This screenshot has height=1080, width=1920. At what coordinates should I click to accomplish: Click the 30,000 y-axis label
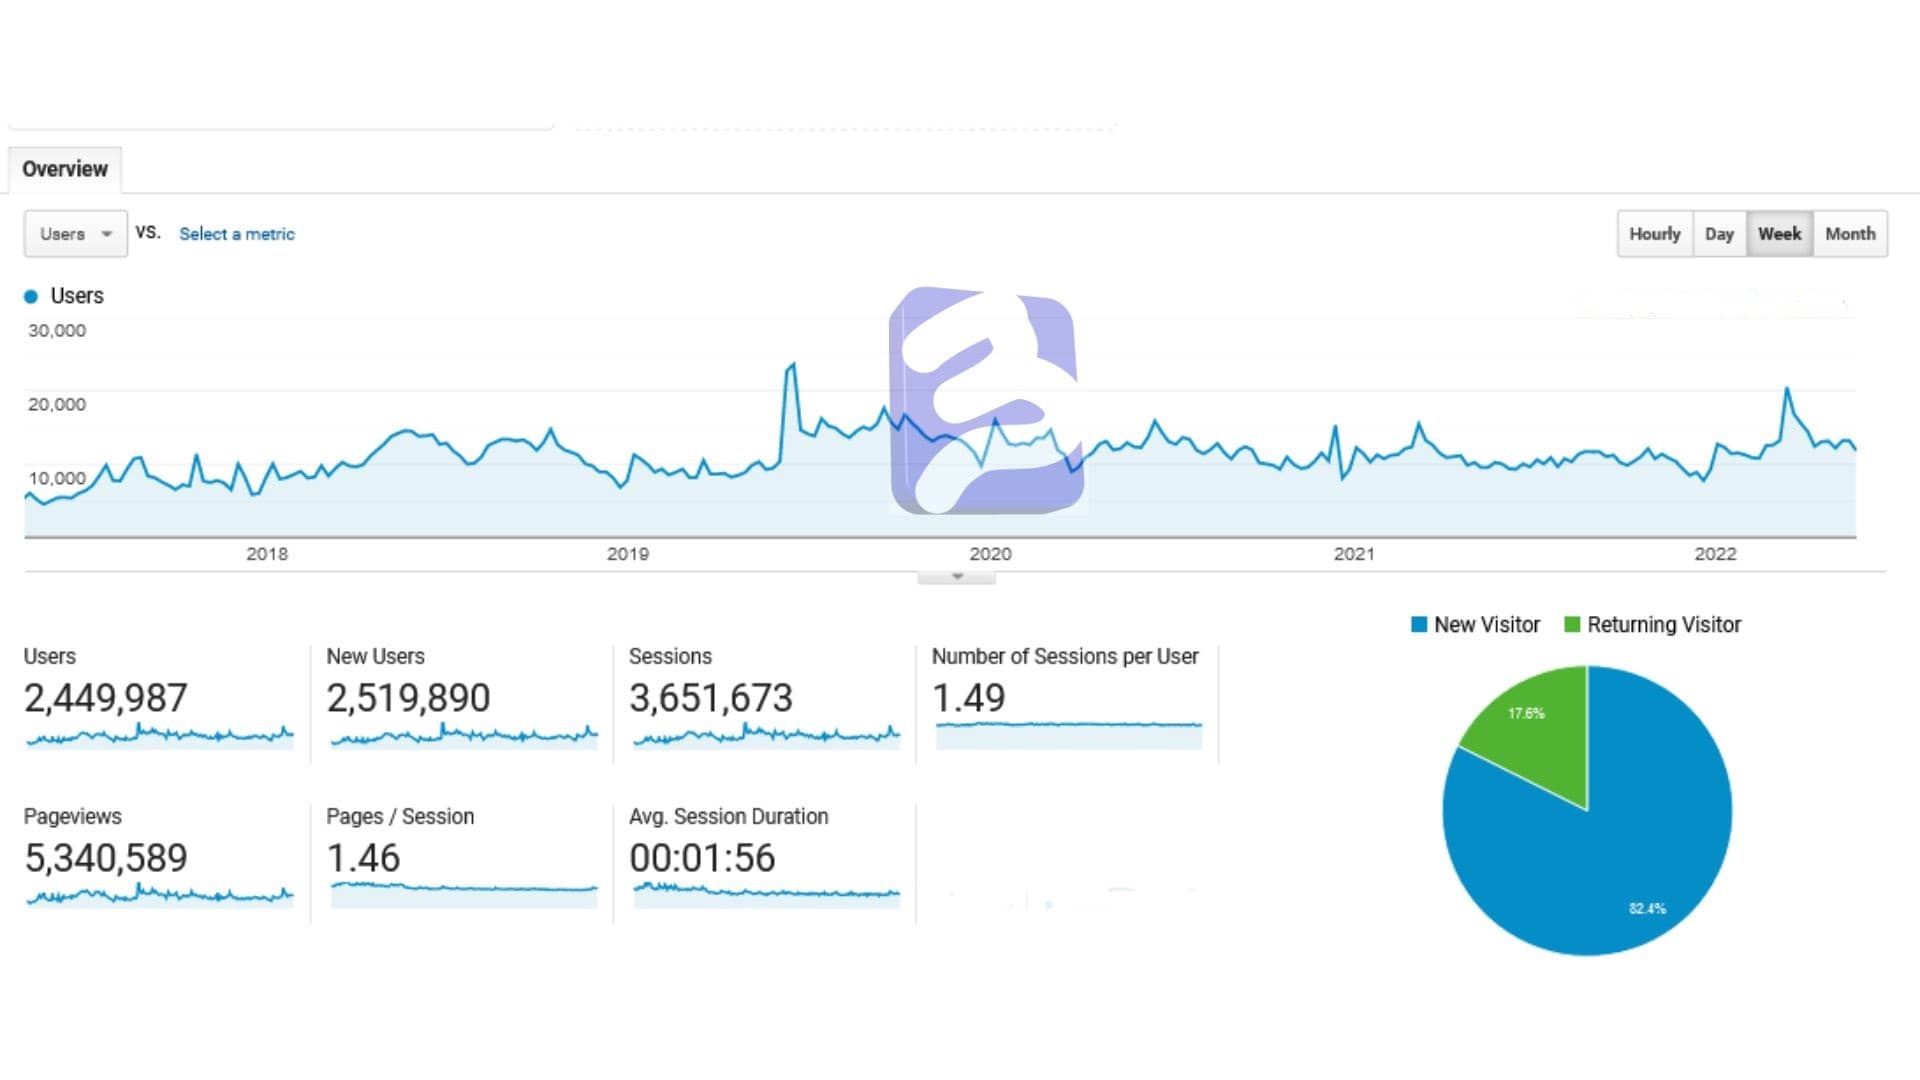[57, 331]
